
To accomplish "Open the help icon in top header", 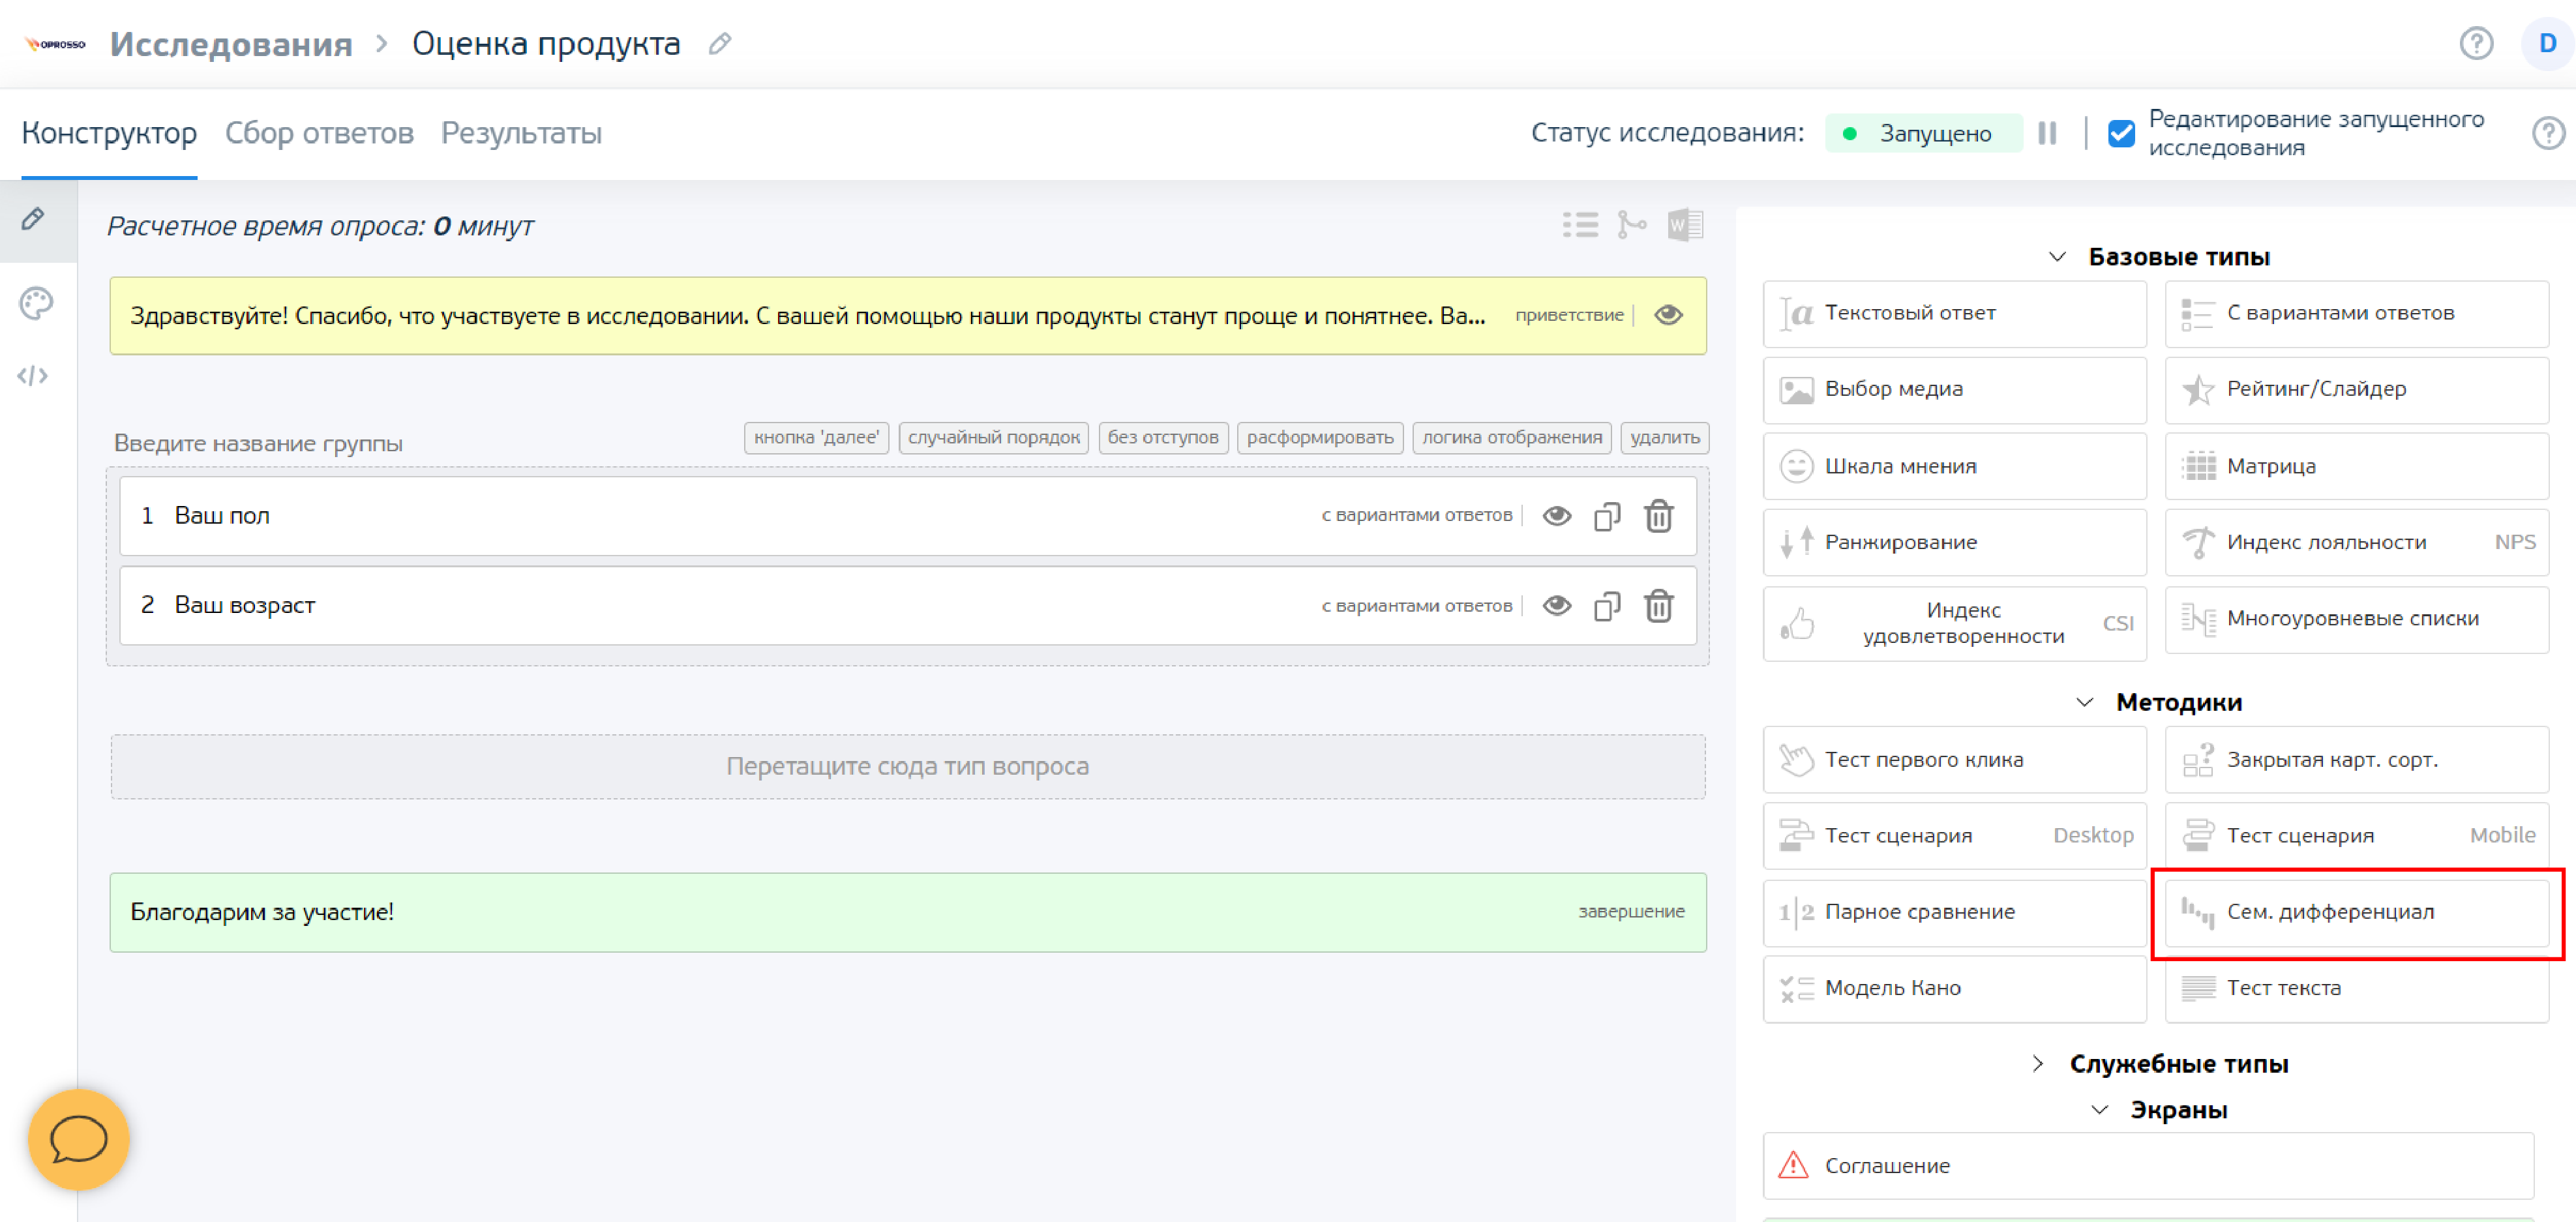I will point(2476,44).
